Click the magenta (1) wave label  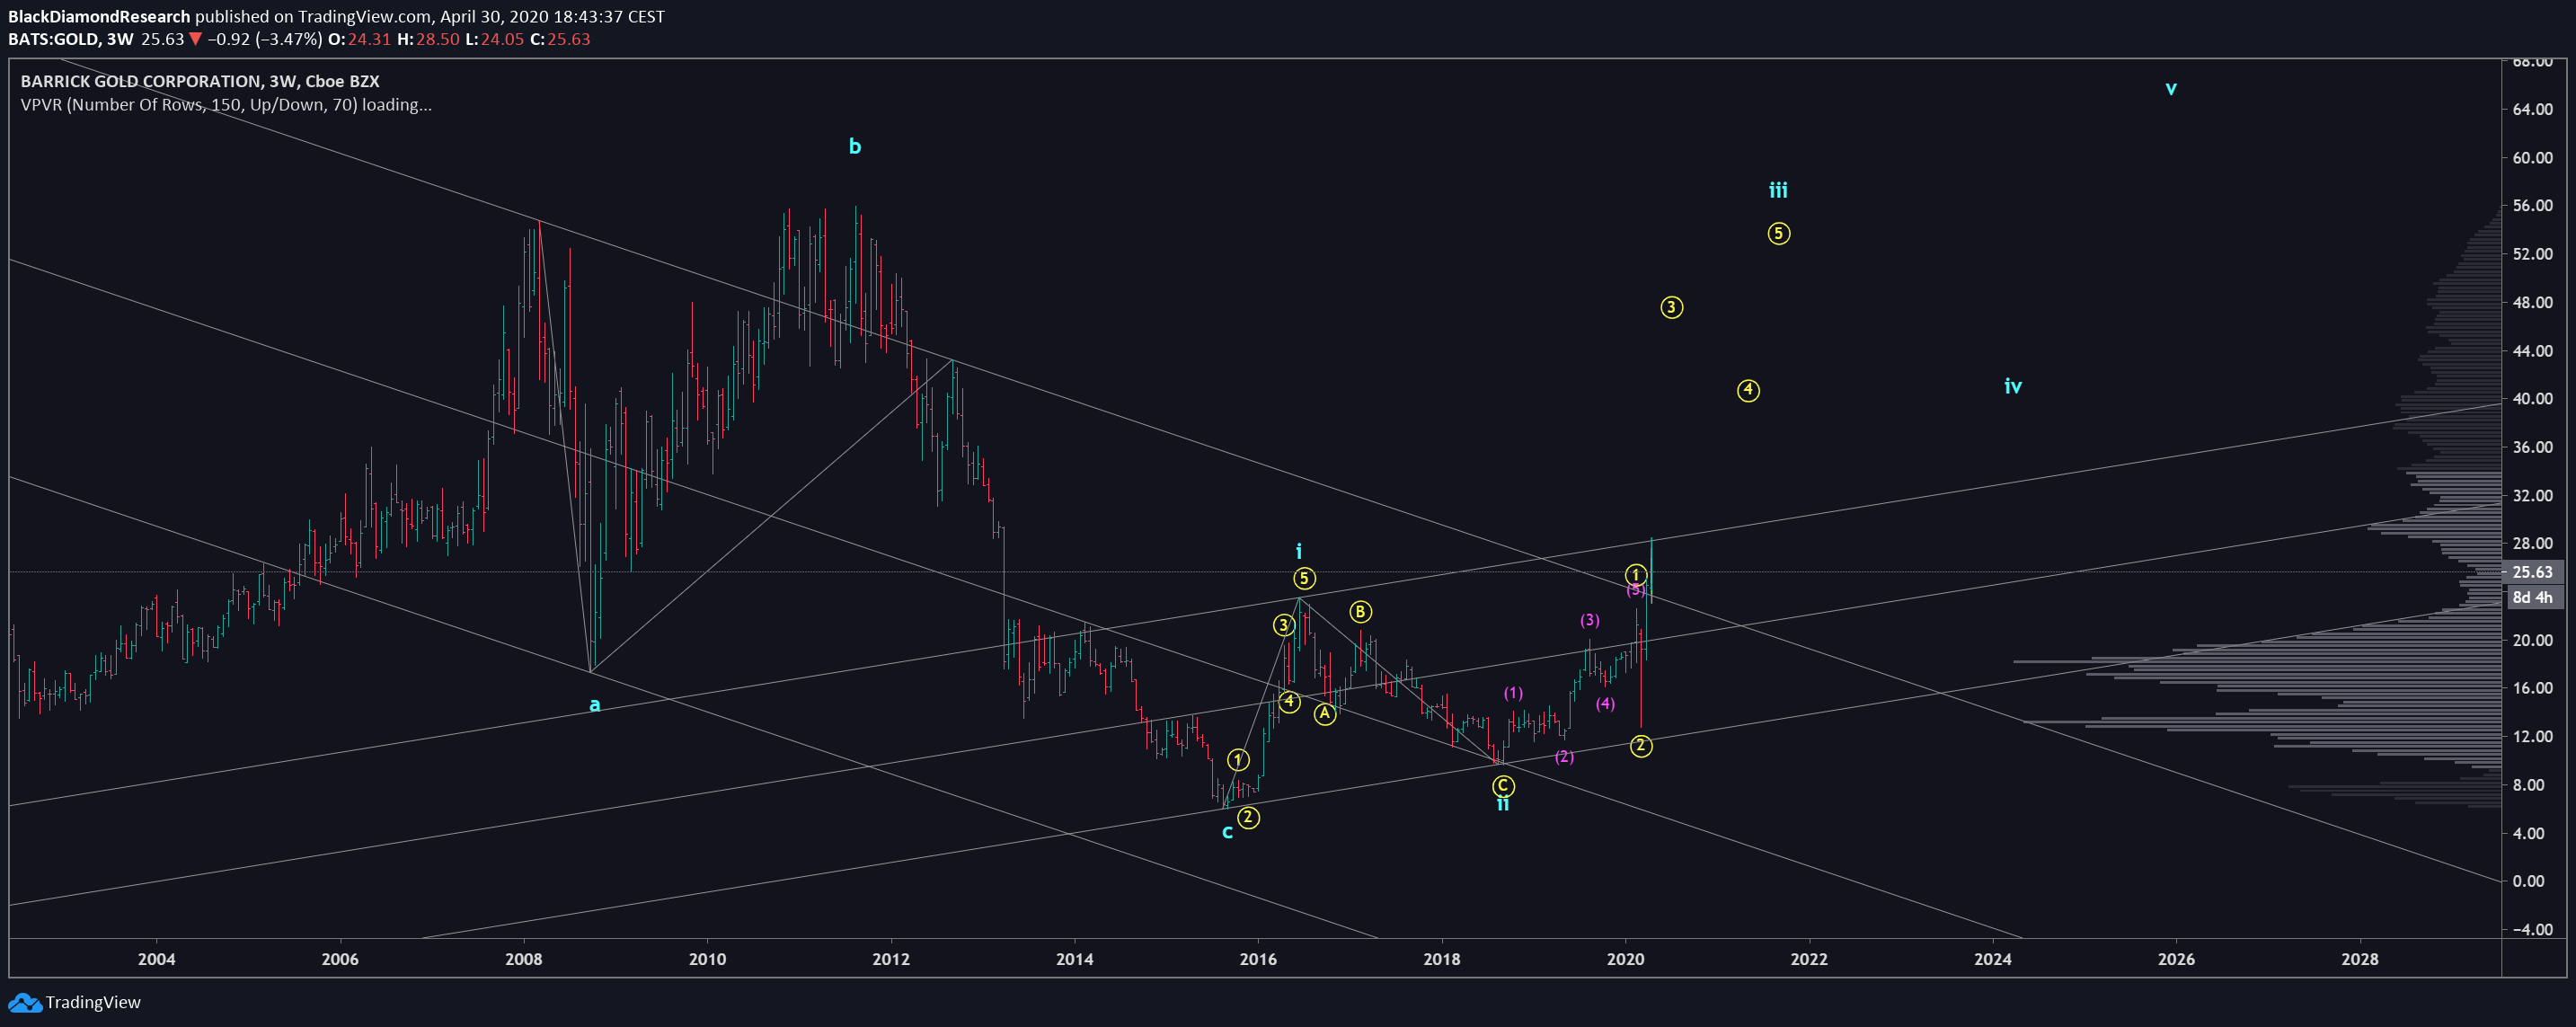tap(1513, 692)
